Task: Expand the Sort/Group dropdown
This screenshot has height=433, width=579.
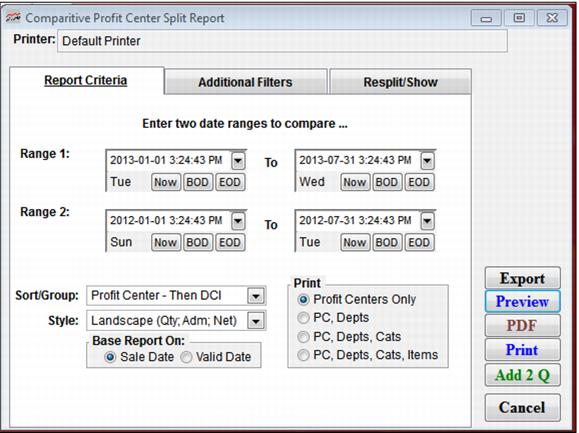Action: 256,296
